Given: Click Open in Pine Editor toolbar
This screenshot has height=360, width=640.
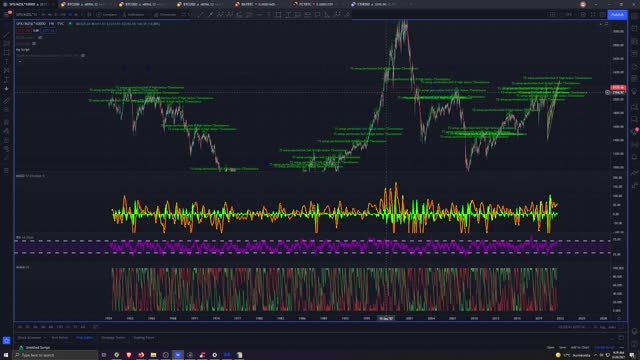Looking at the screenshot, I should click(551, 348).
